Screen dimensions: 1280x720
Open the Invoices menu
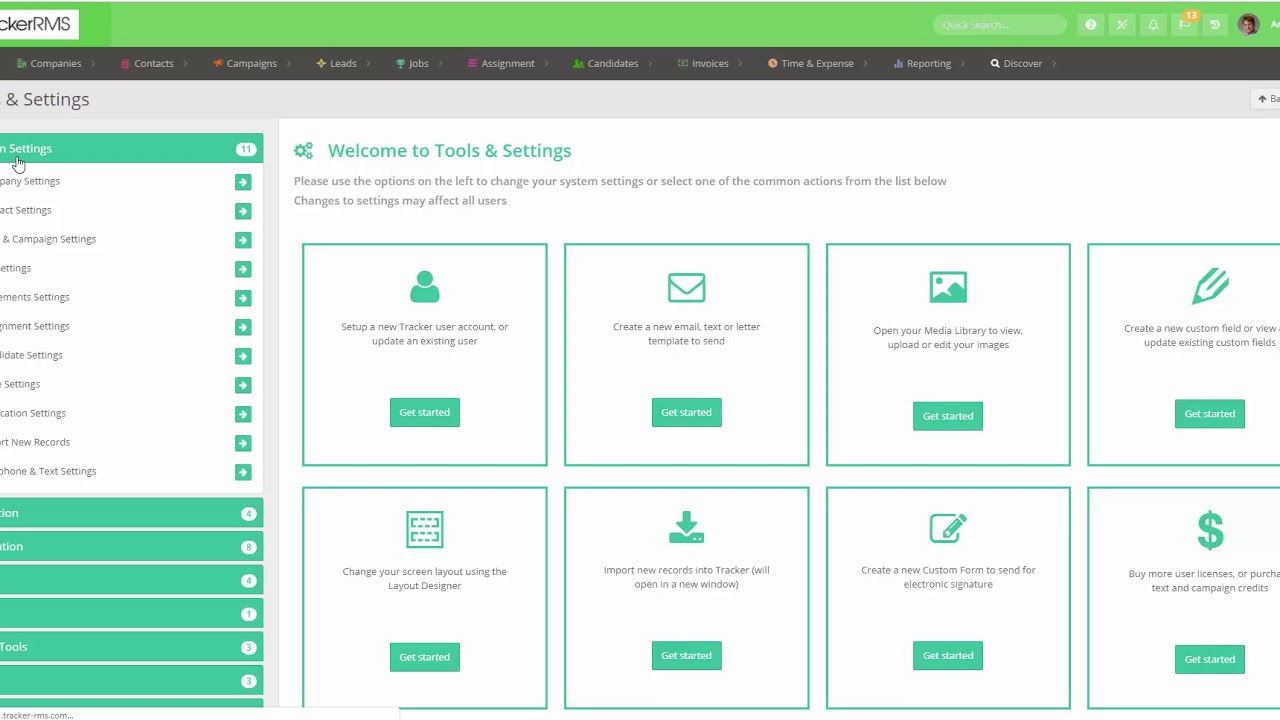pos(710,63)
